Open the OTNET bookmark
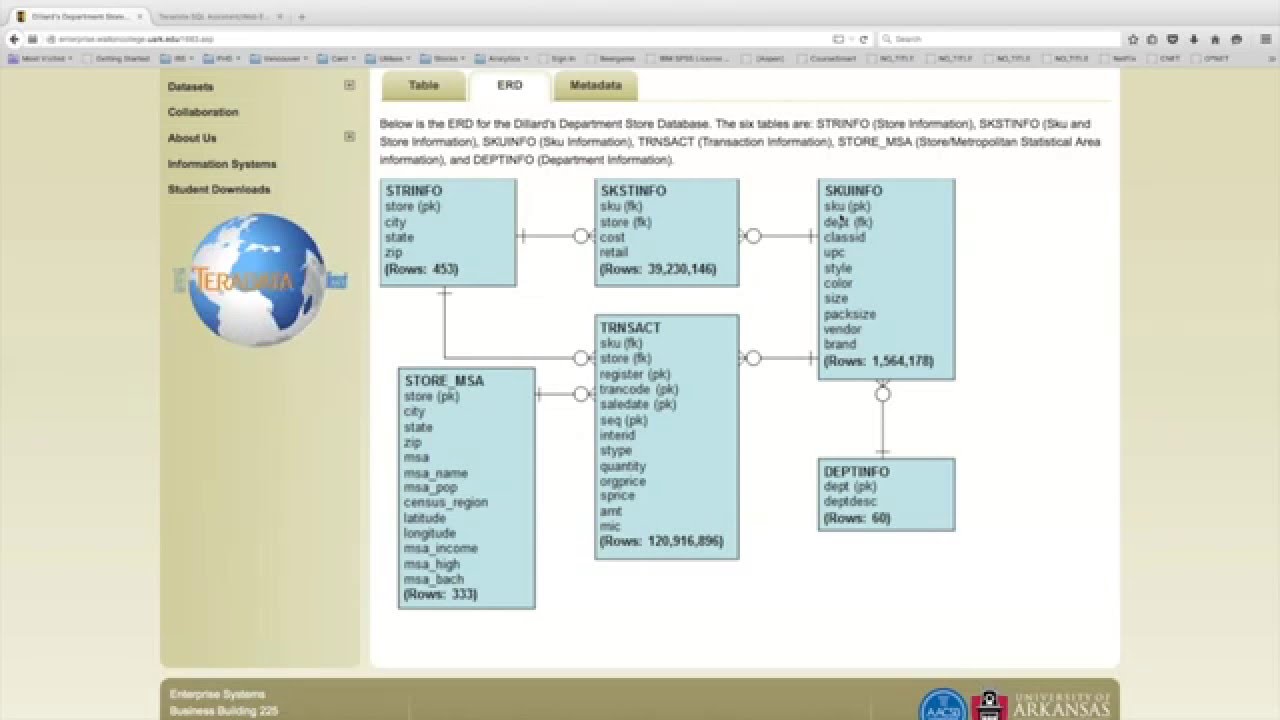 pos(1211,59)
